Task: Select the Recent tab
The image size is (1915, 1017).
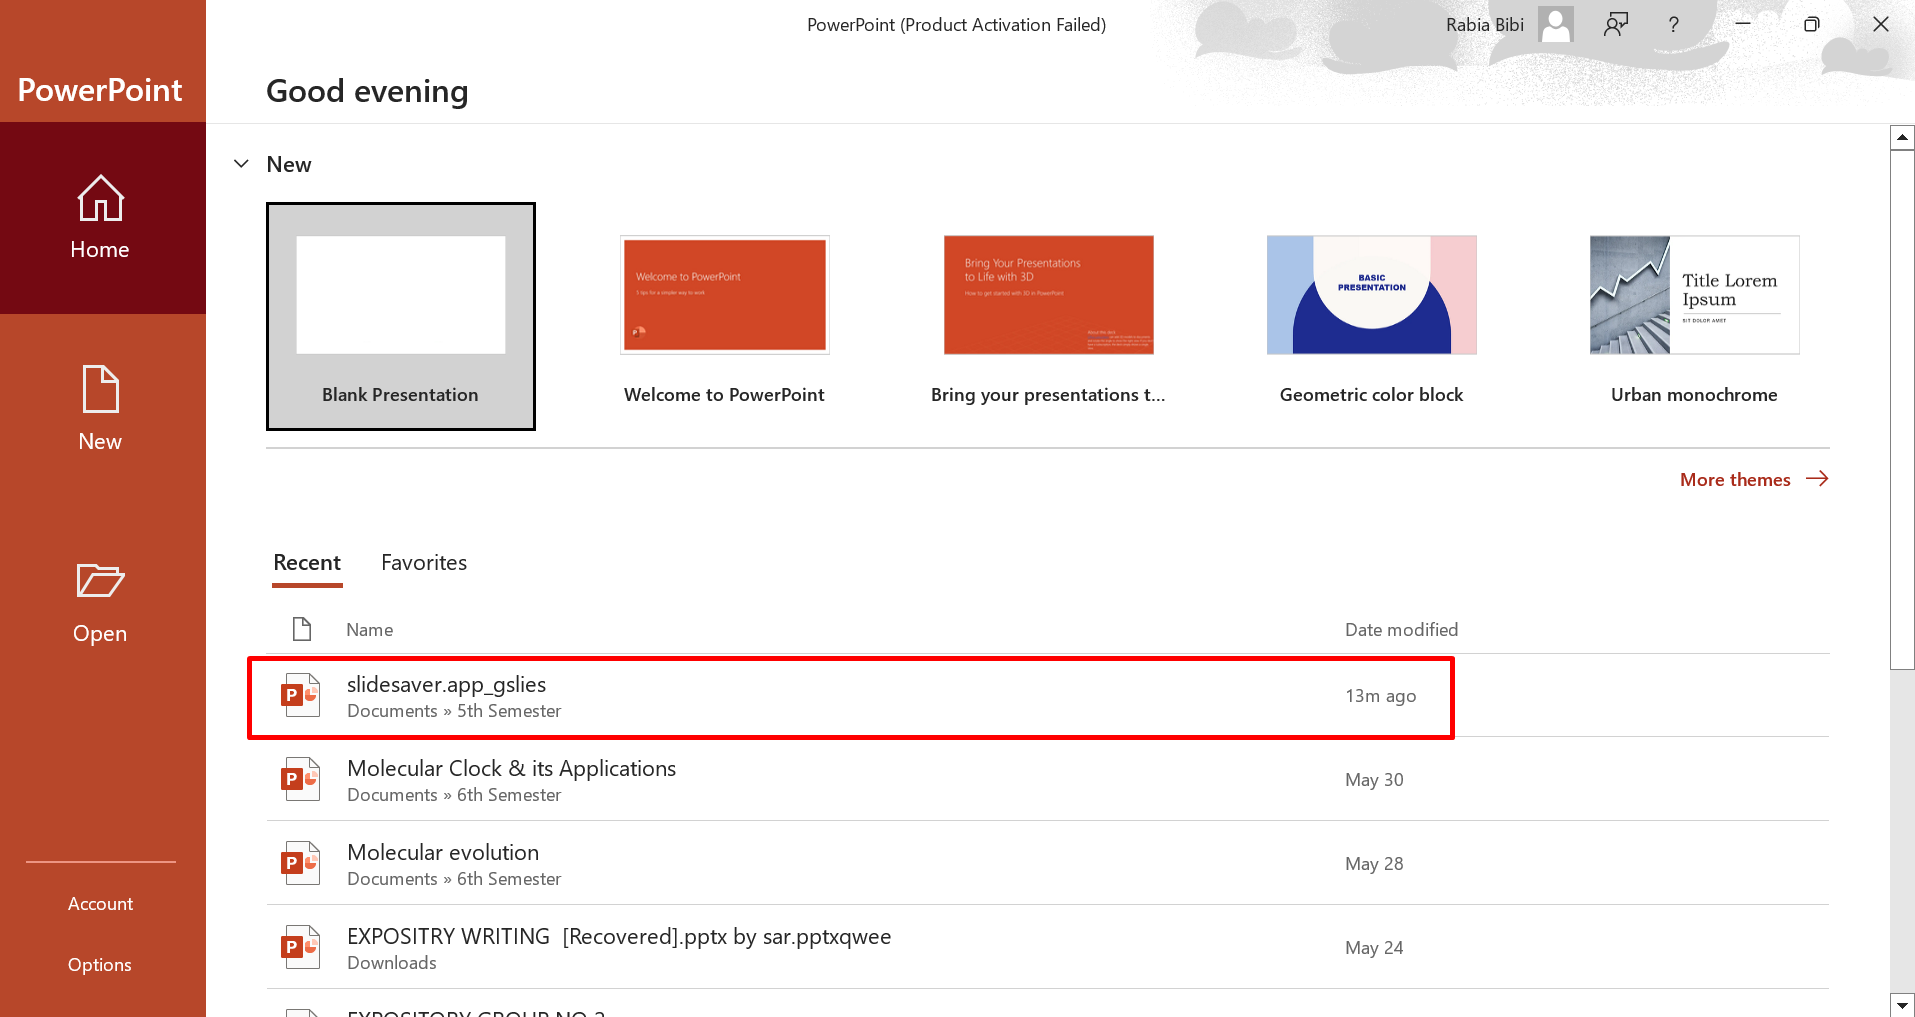Action: pos(307,563)
